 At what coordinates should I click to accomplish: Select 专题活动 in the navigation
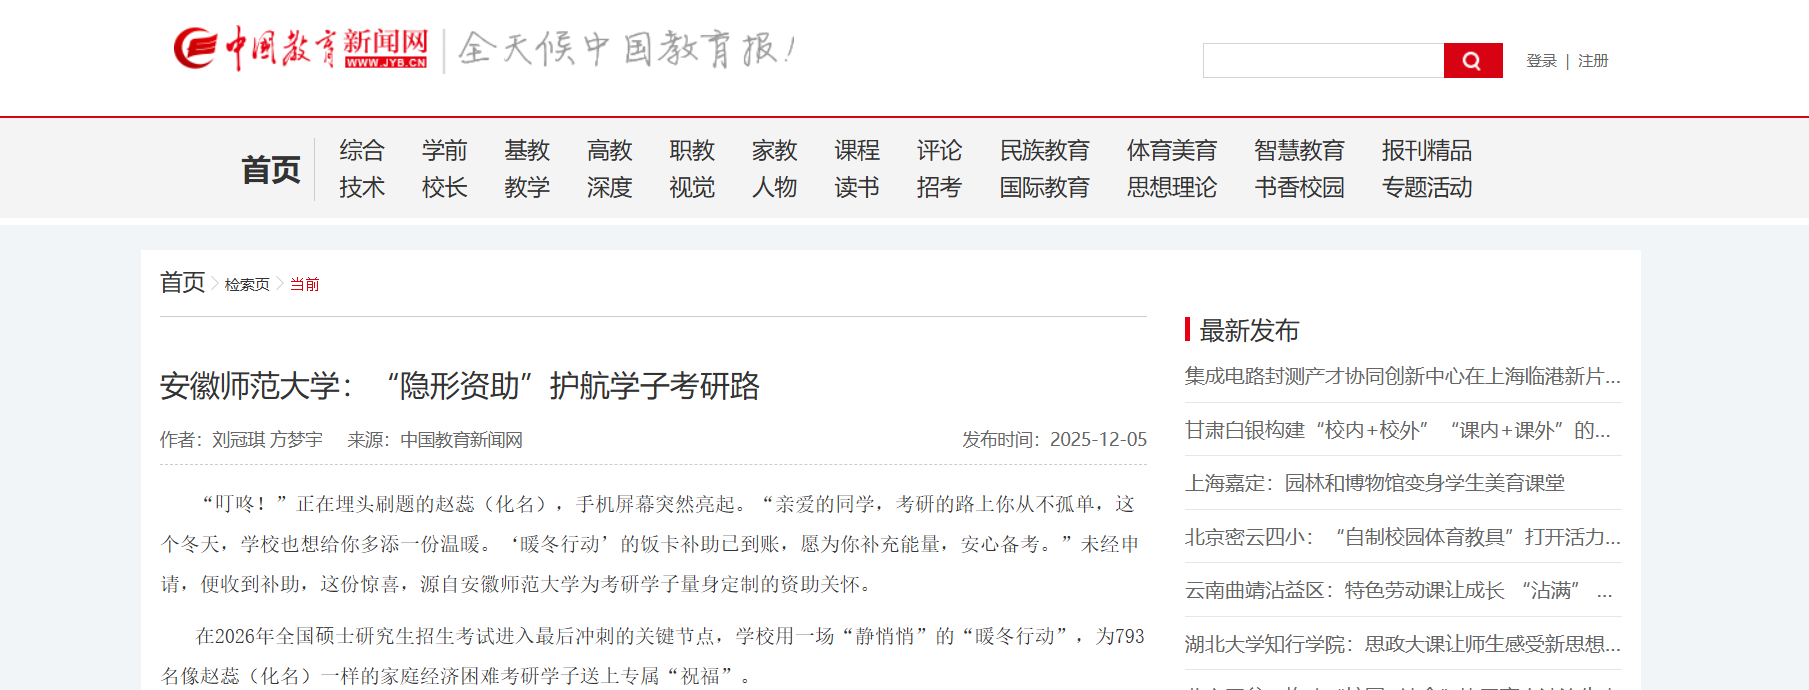pos(1426,188)
